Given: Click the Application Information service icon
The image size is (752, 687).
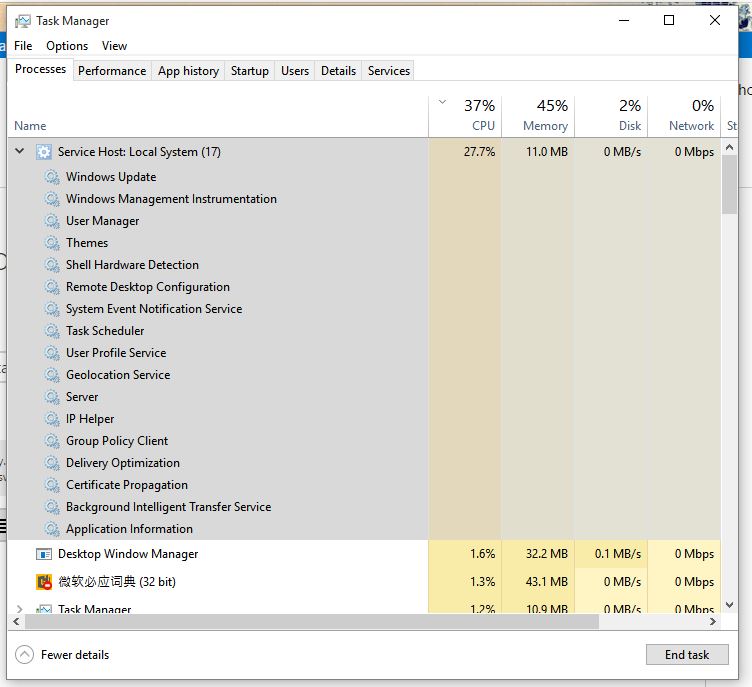Looking at the screenshot, I should pyautogui.click(x=52, y=530).
